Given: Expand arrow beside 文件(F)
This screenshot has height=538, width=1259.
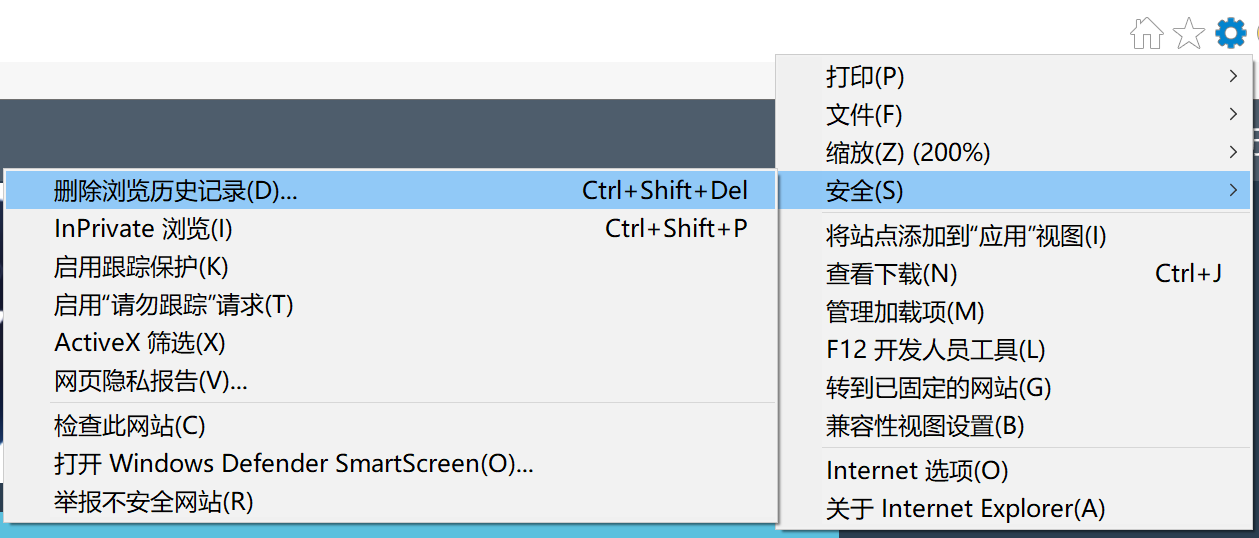Looking at the screenshot, I should coord(1234,114).
